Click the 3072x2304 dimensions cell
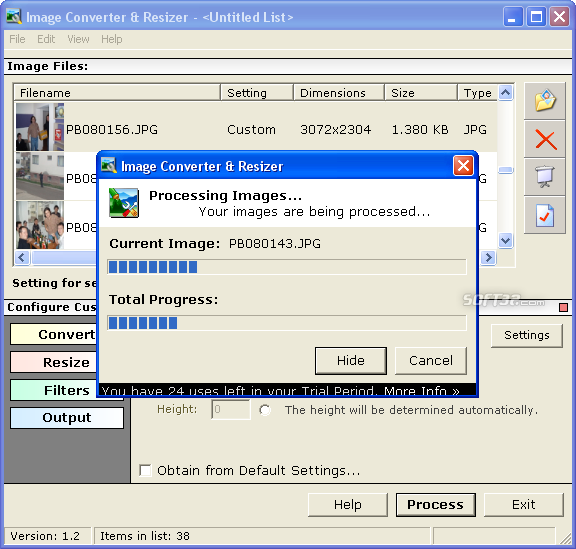The height and width of the screenshot is (549, 576). pyautogui.click(x=335, y=129)
